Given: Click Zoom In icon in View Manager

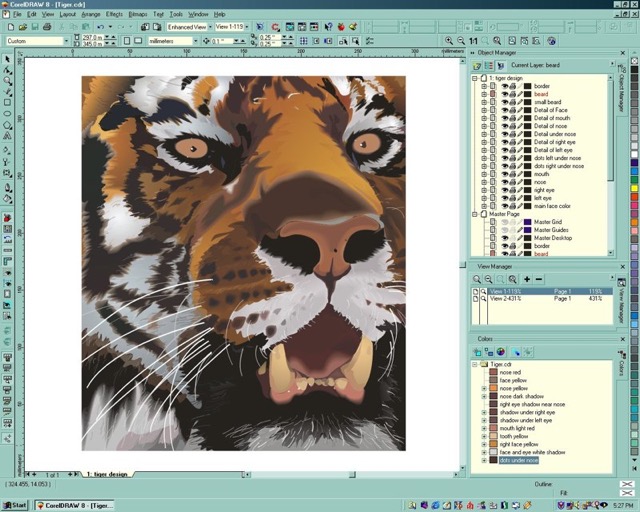Looking at the screenshot, I should (476, 279).
